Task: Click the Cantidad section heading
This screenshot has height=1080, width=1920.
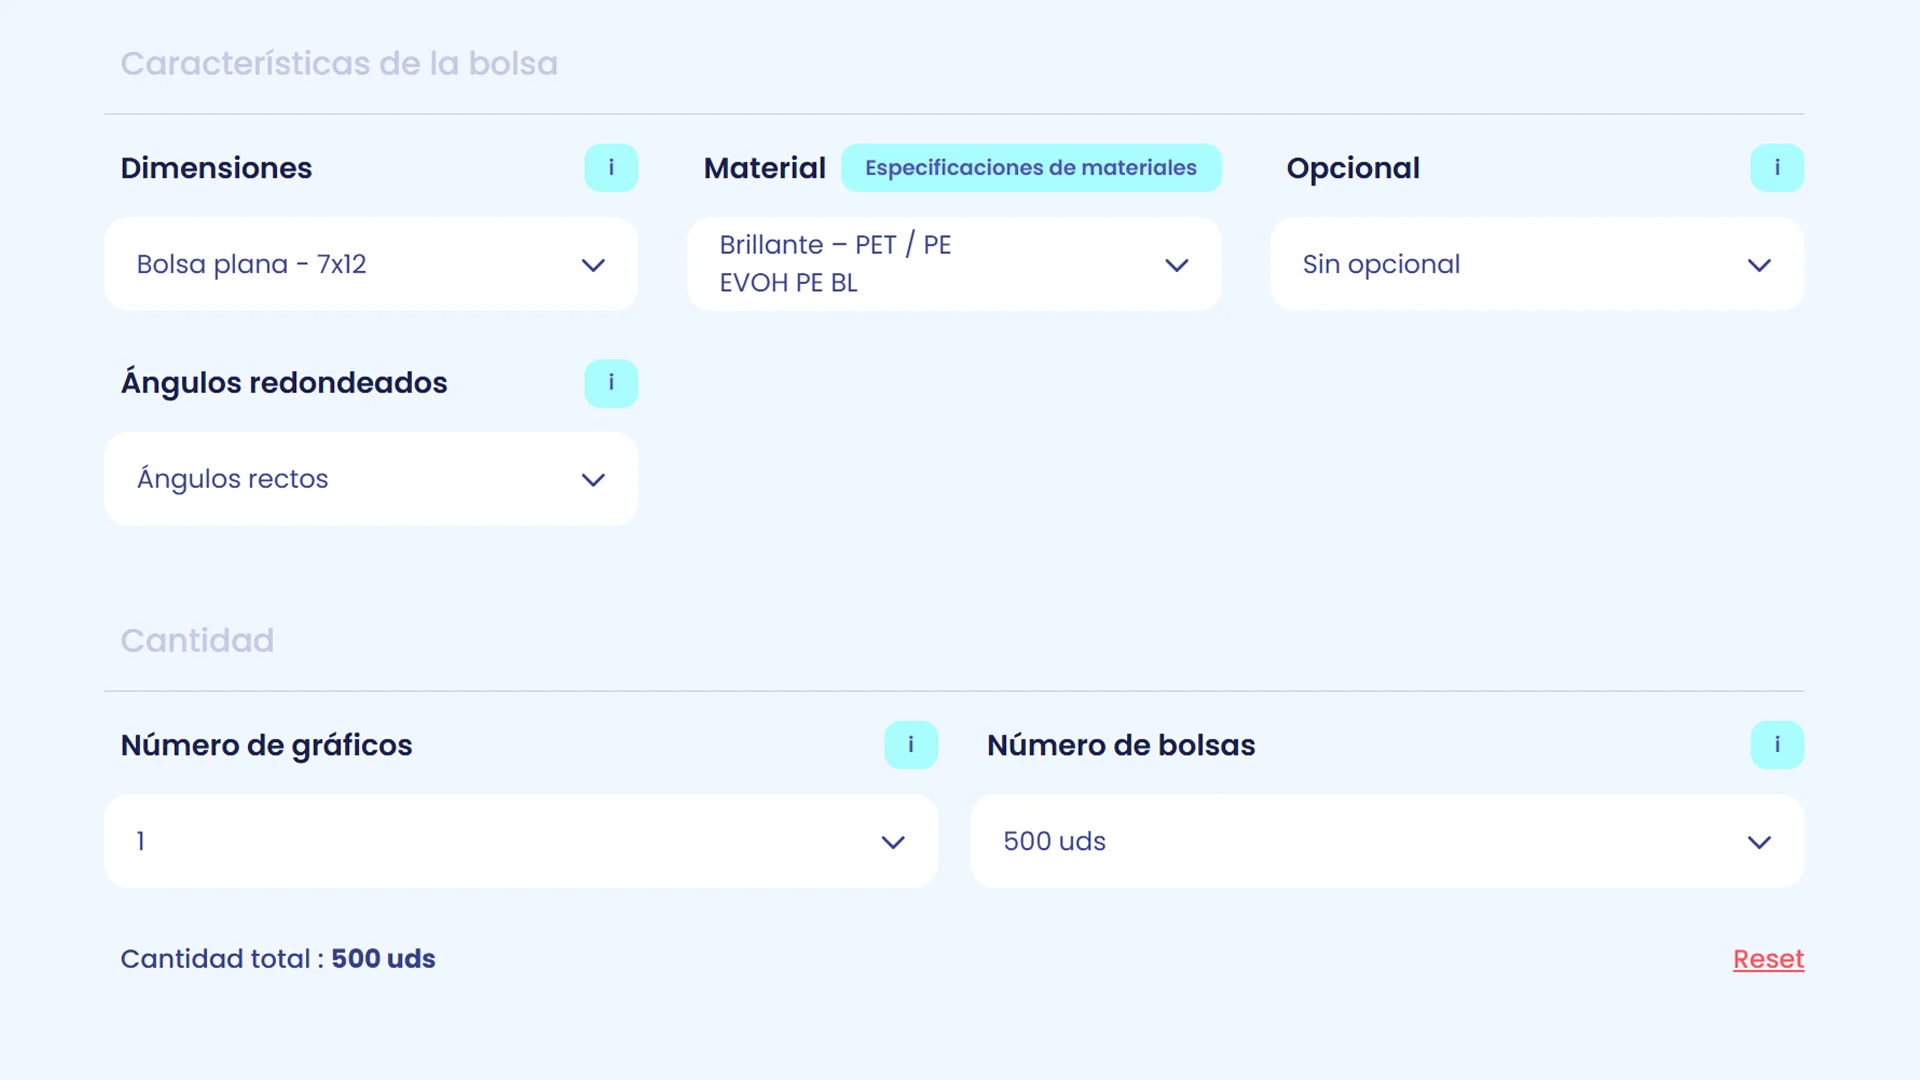Action: pyautogui.click(x=197, y=640)
